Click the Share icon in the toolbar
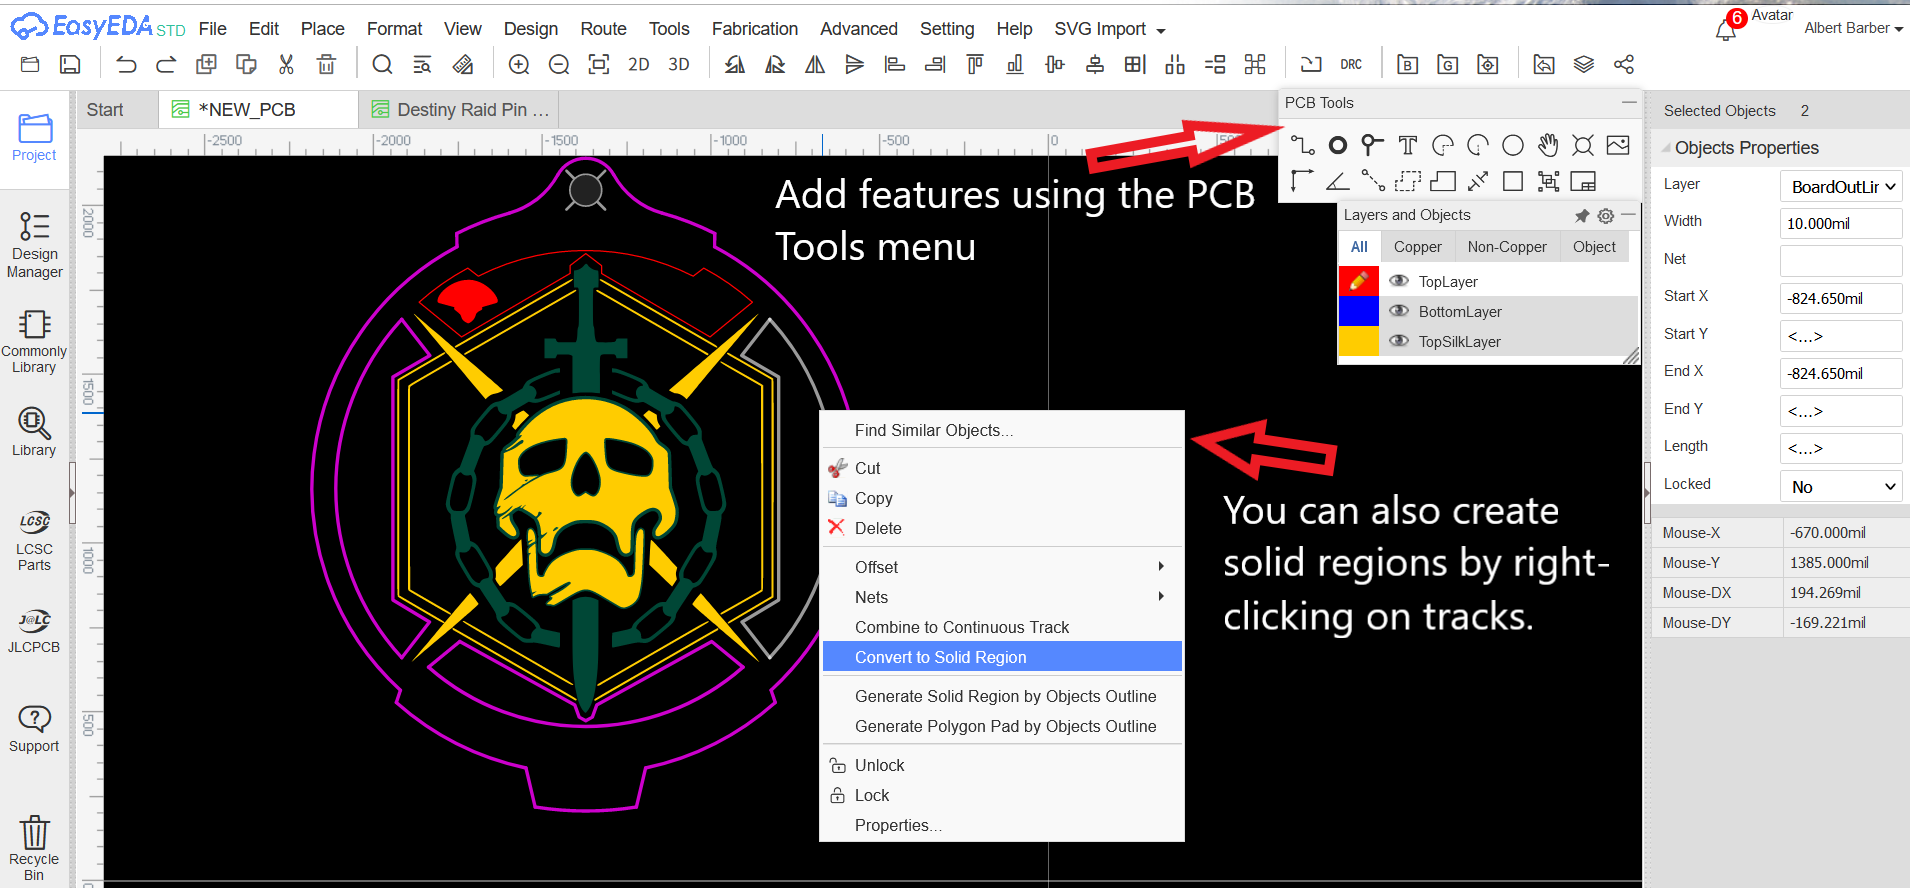Viewport: 1910px width, 888px height. point(1624,65)
